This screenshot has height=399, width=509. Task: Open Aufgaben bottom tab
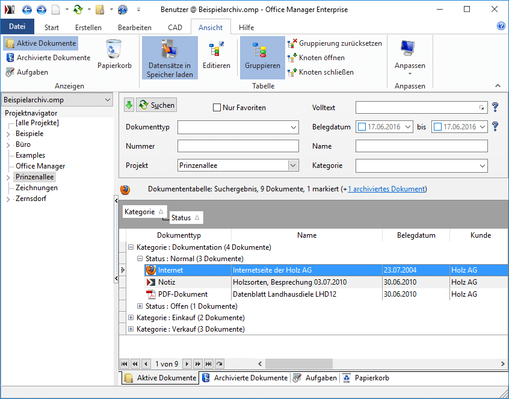tap(315, 378)
